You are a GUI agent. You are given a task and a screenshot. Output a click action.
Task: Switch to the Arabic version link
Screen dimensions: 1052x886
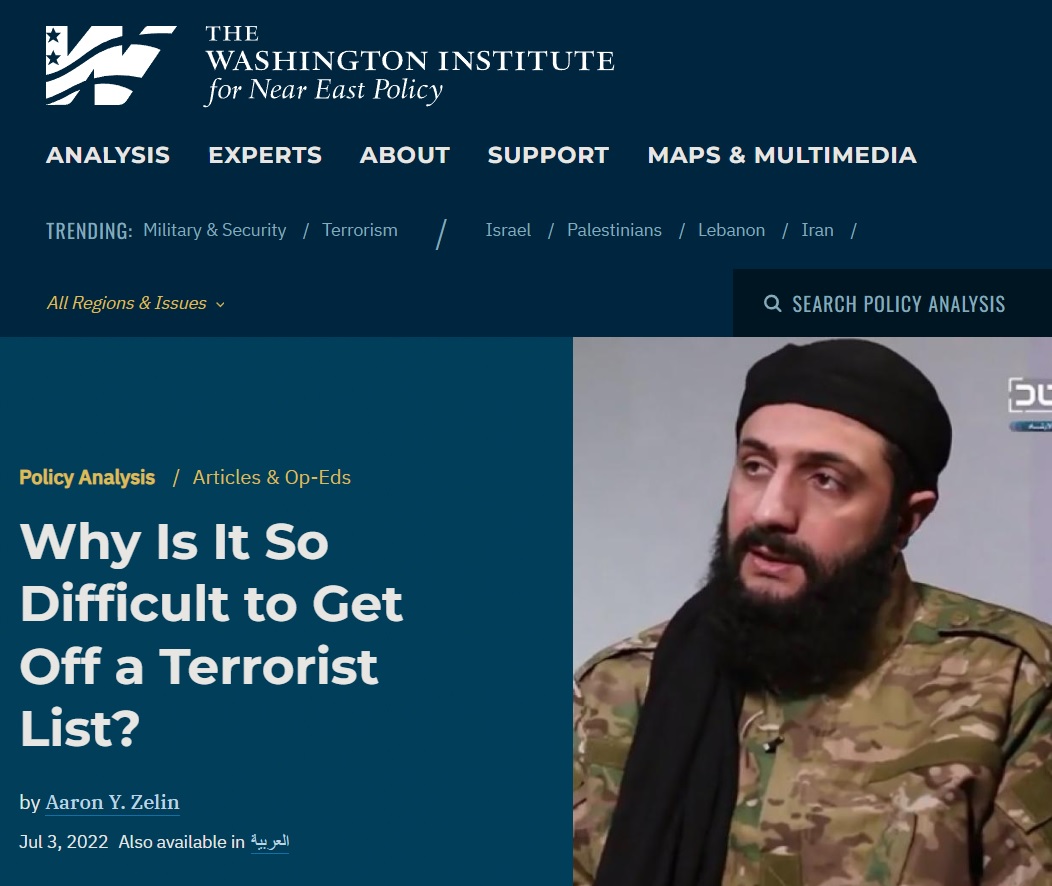click(x=270, y=842)
